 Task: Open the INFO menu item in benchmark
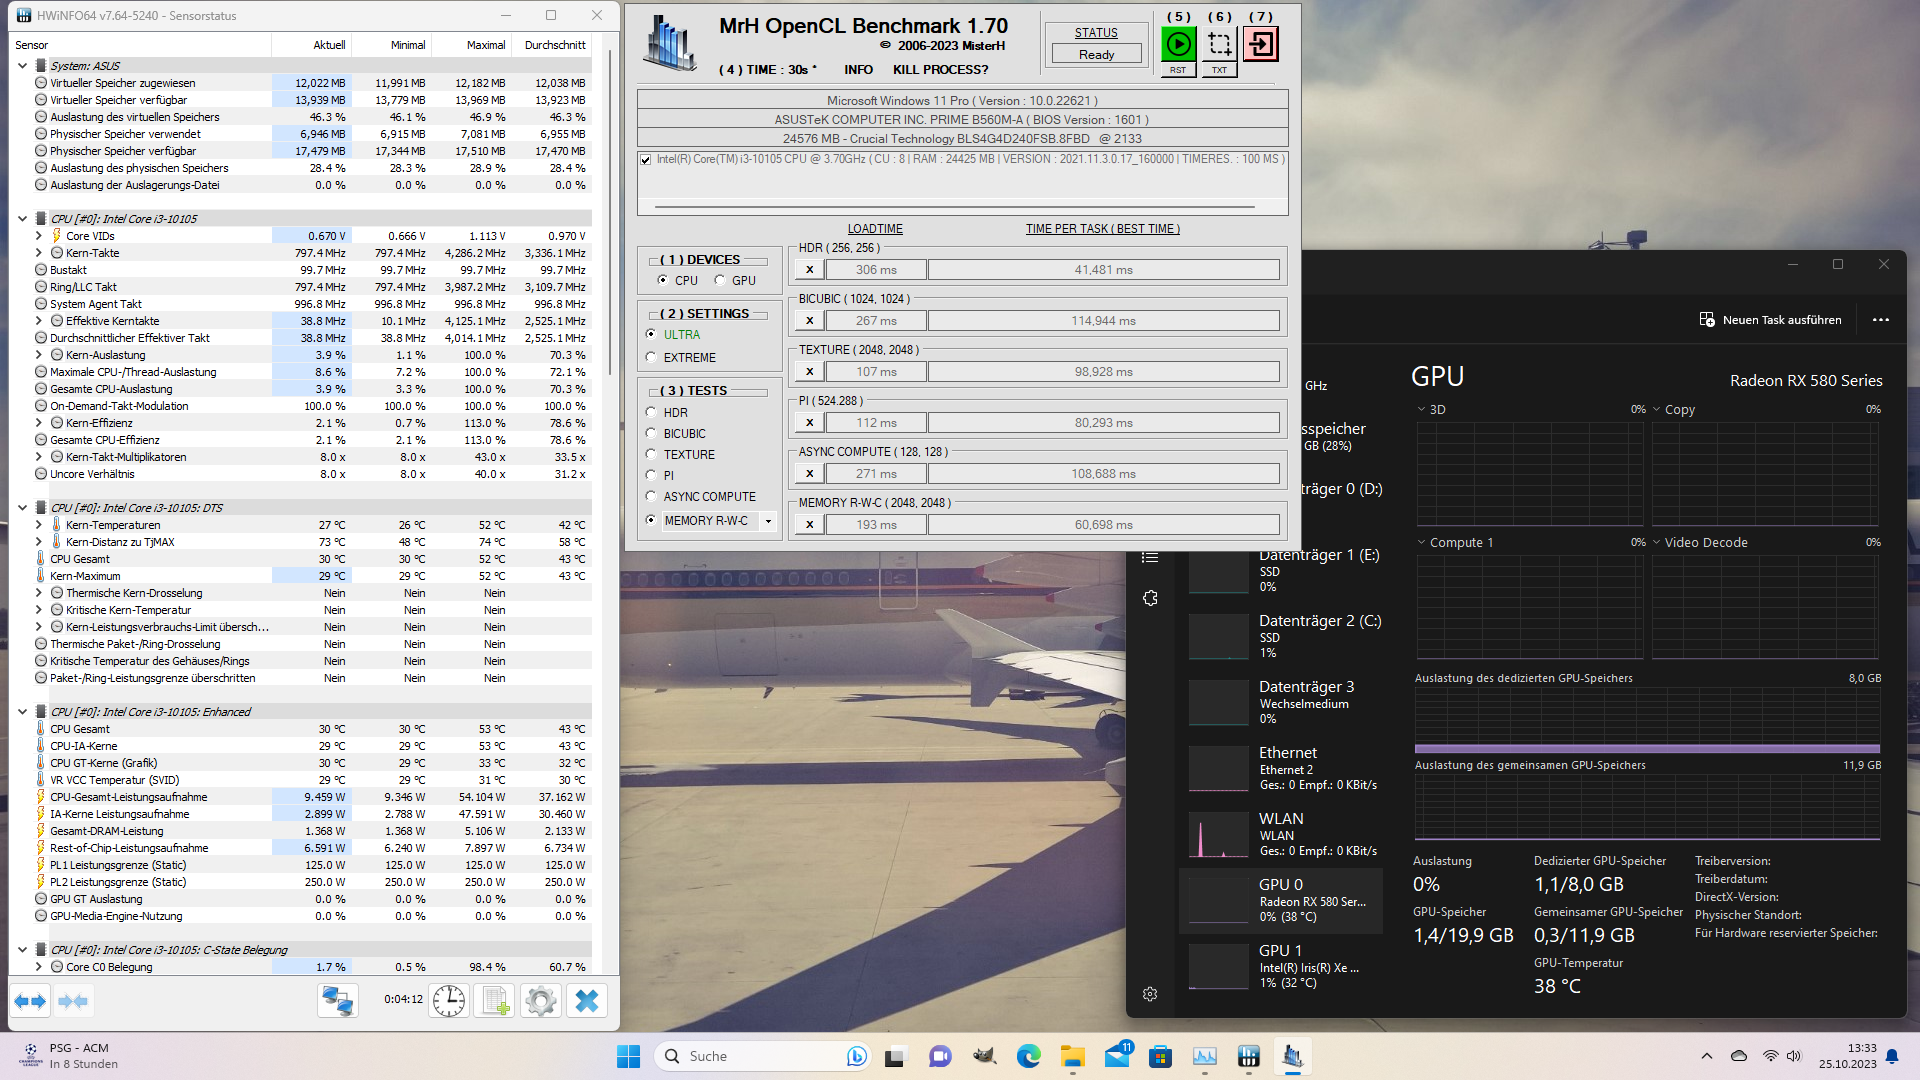[x=858, y=70]
